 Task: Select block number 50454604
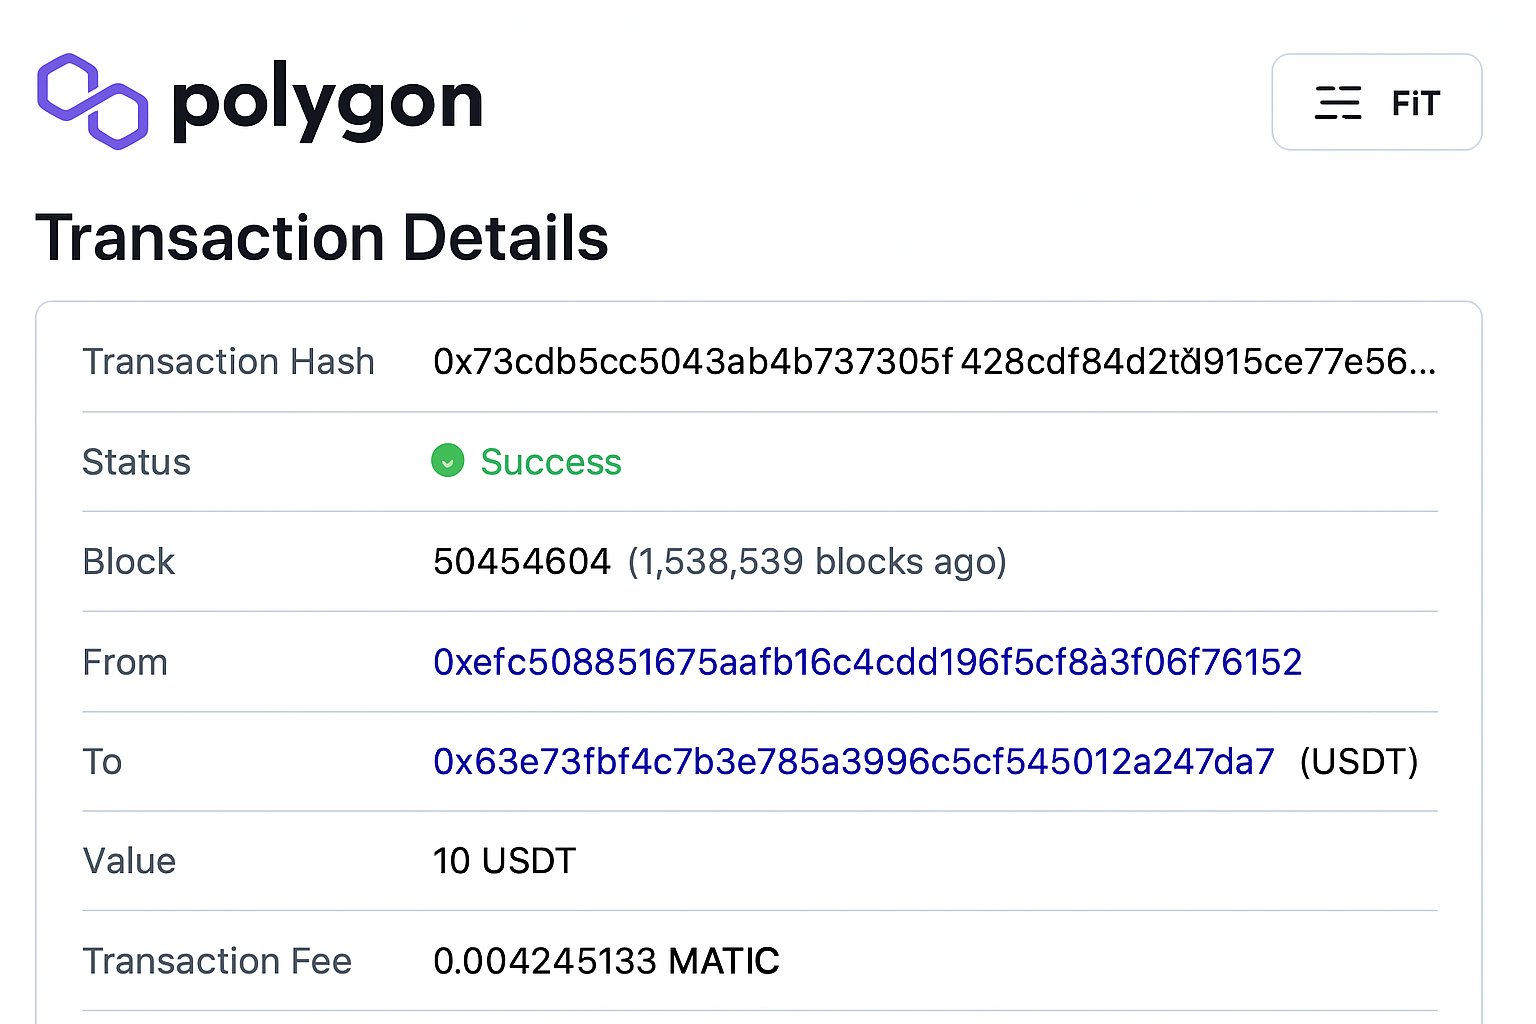click(521, 561)
